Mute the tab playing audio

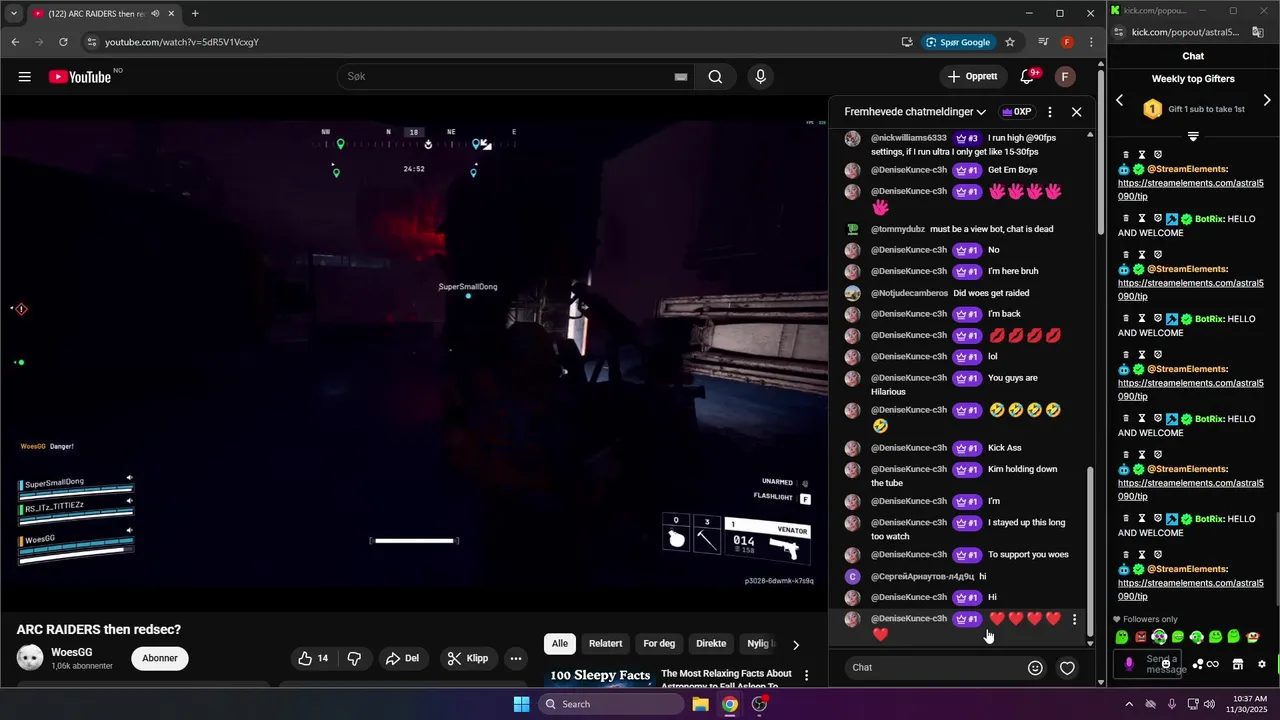tap(156, 13)
